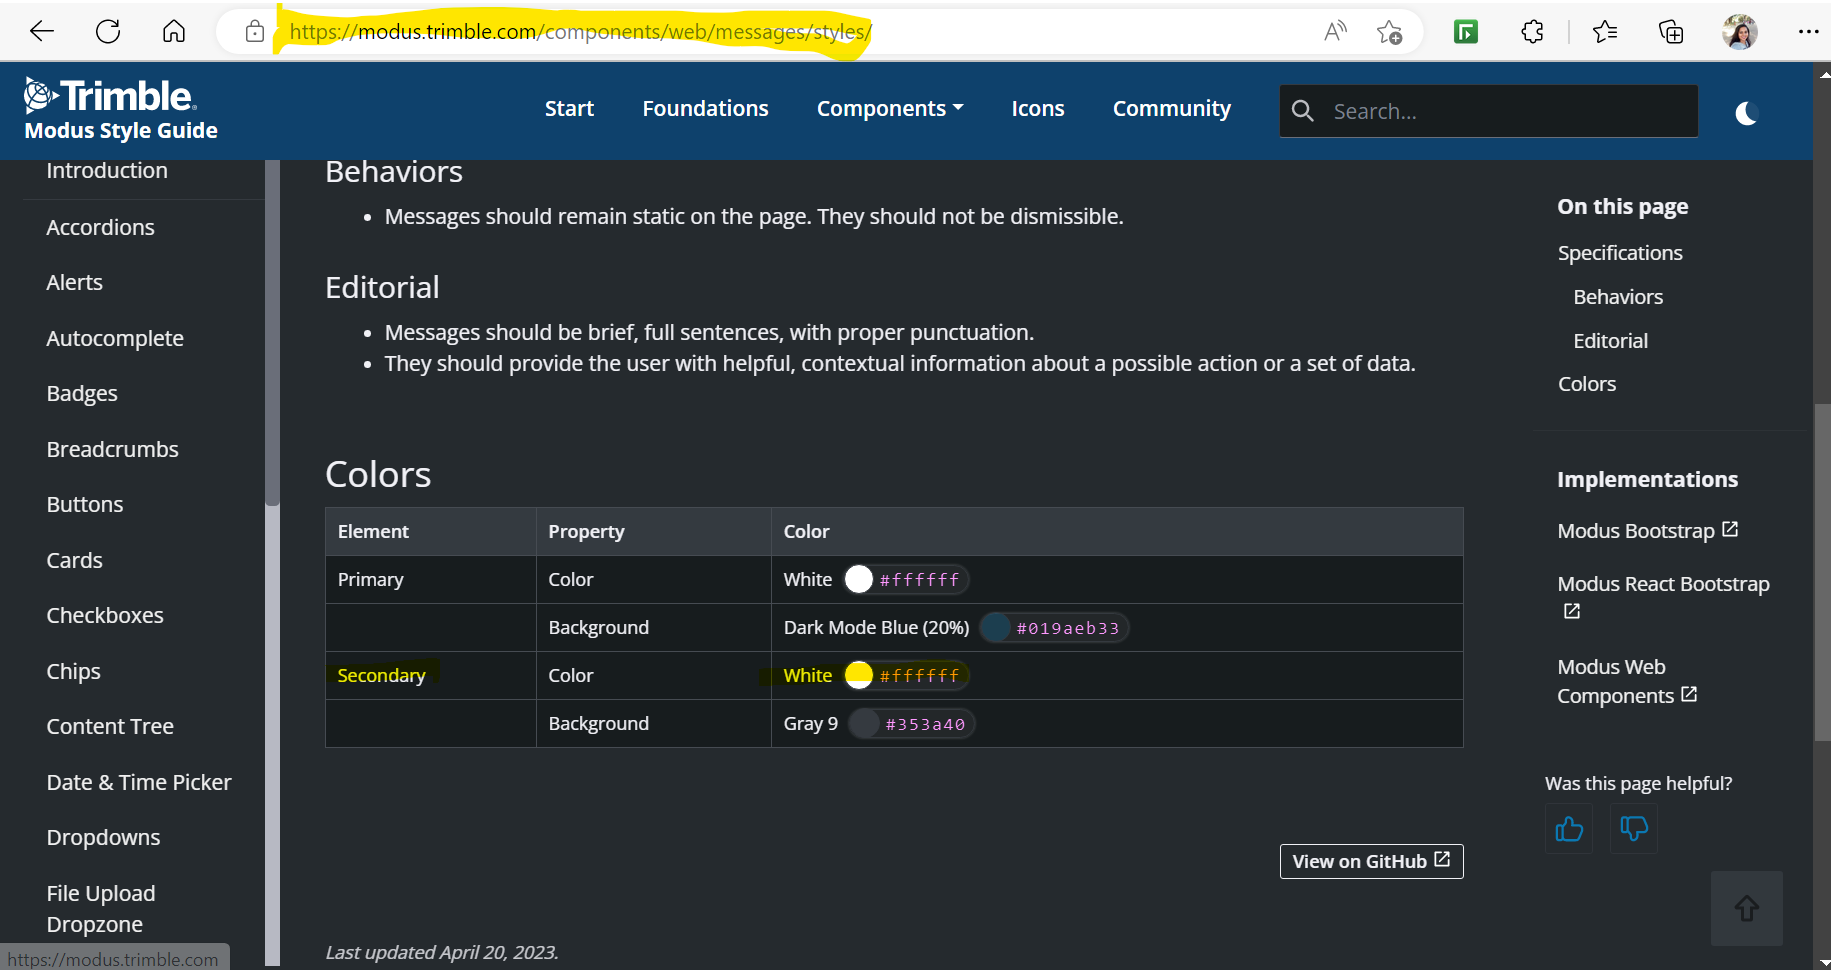Open browser Collections
Screen dimensions: 1831x970
1670,31
